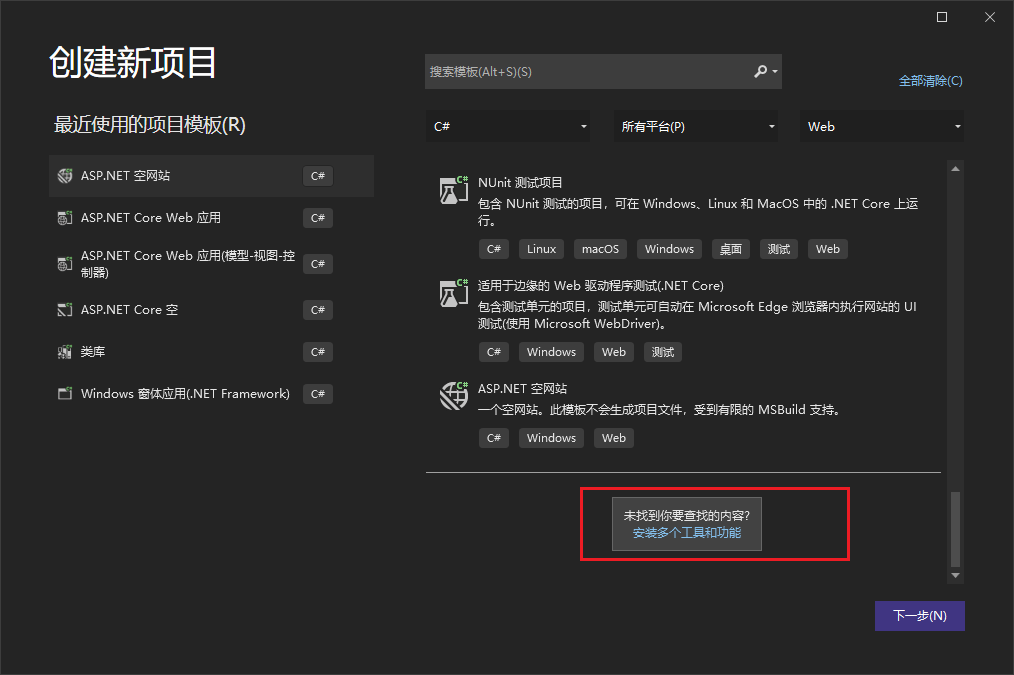Open the 所有平台(P) platform dropdown
The width and height of the screenshot is (1014, 675).
[695, 126]
